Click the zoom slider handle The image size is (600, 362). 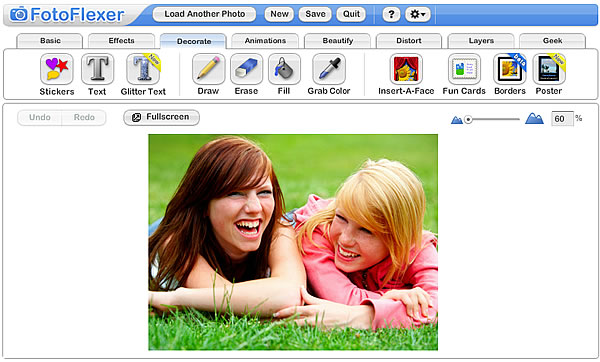tap(468, 120)
